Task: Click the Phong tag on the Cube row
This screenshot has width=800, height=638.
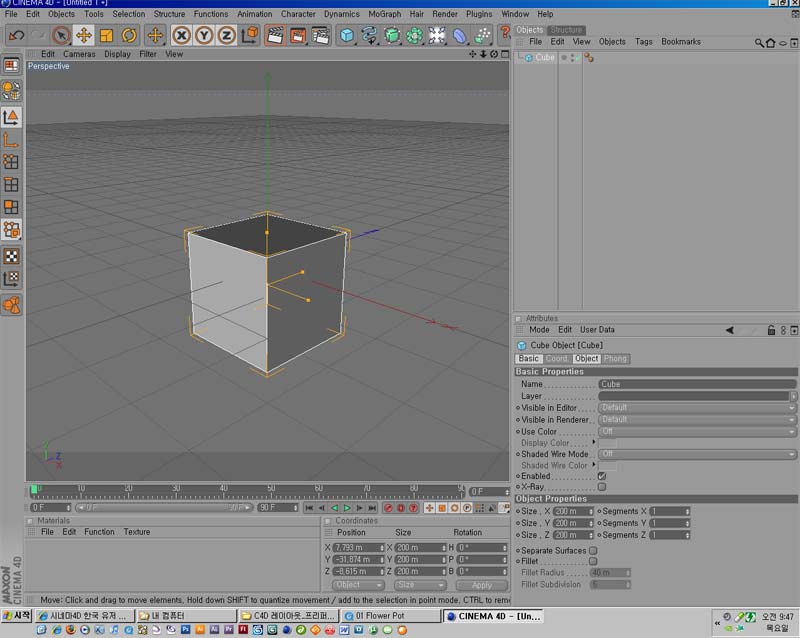Action: coord(589,58)
